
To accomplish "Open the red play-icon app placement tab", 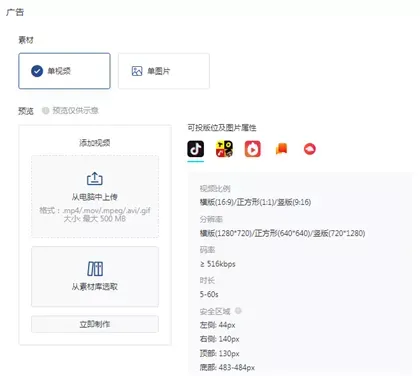I will 253,149.
